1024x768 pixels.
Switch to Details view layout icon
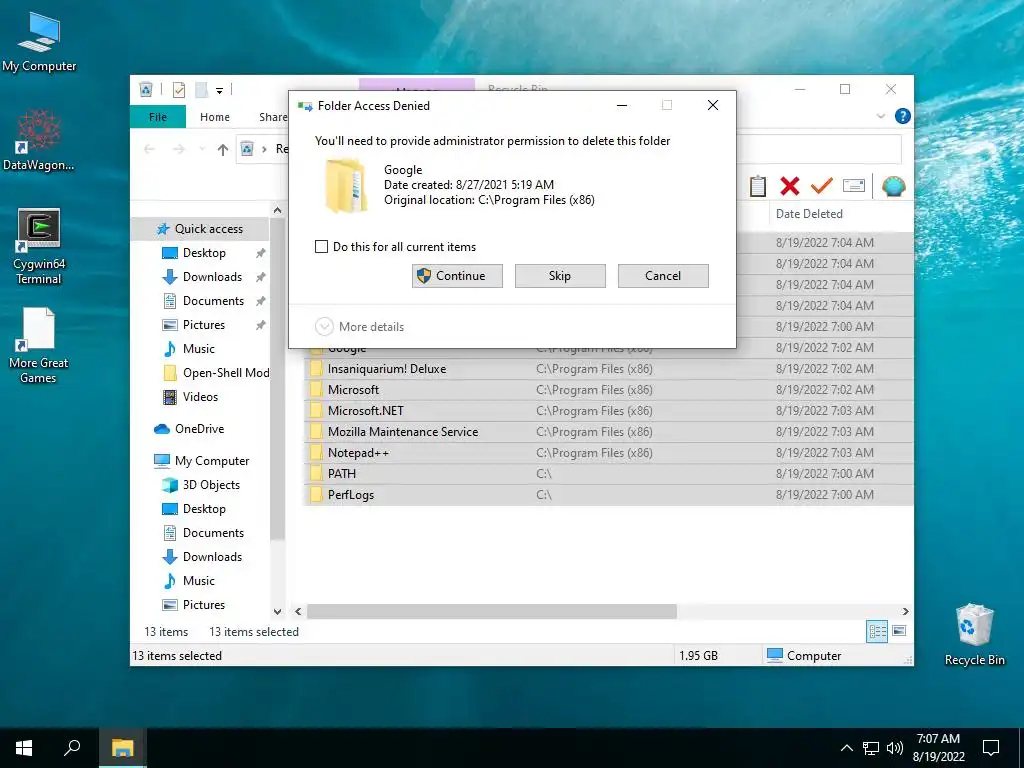pos(877,631)
